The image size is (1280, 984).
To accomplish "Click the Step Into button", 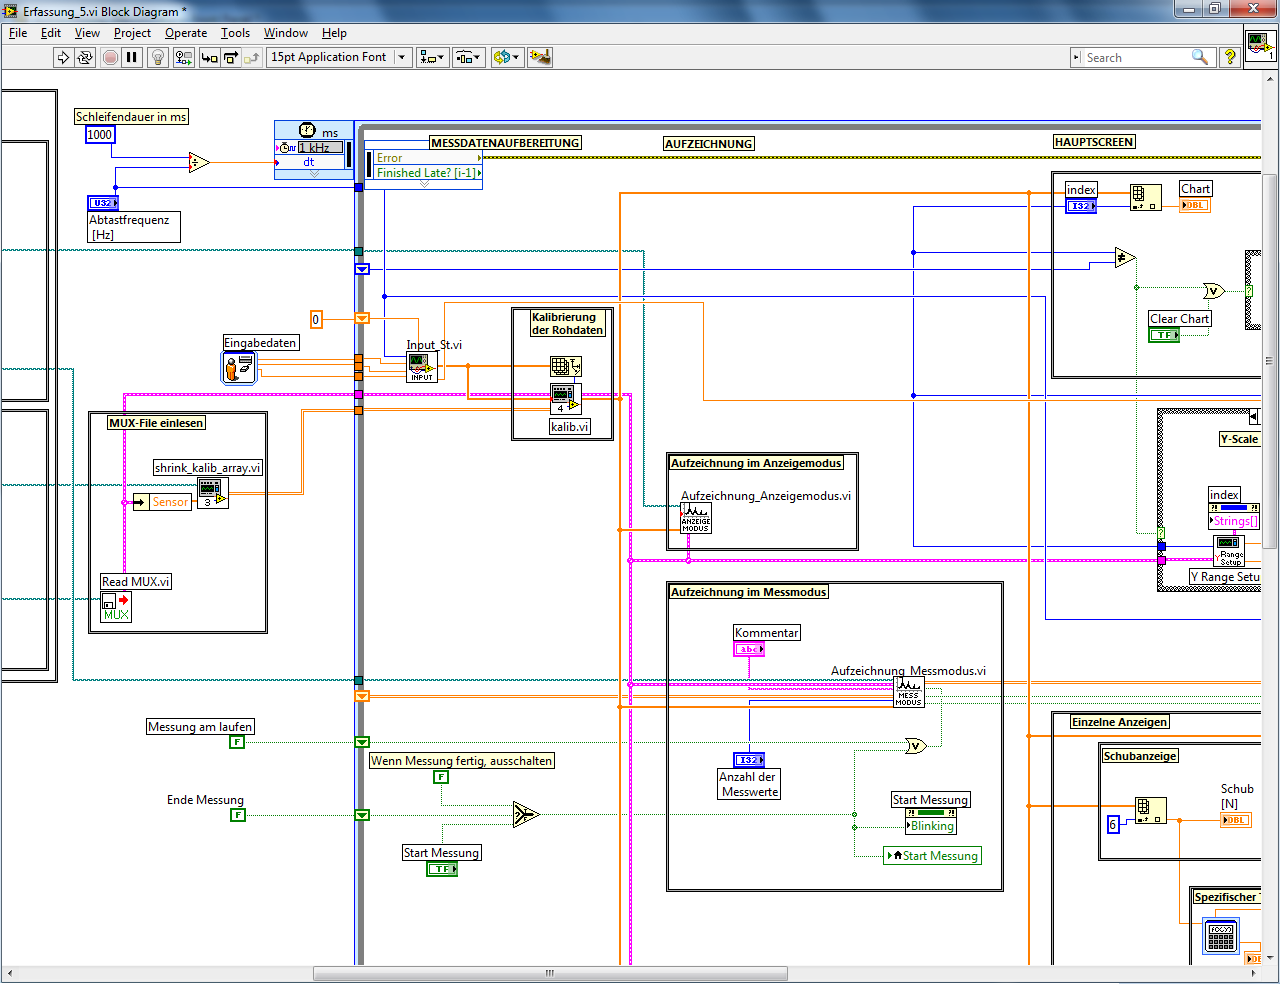I will point(209,58).
